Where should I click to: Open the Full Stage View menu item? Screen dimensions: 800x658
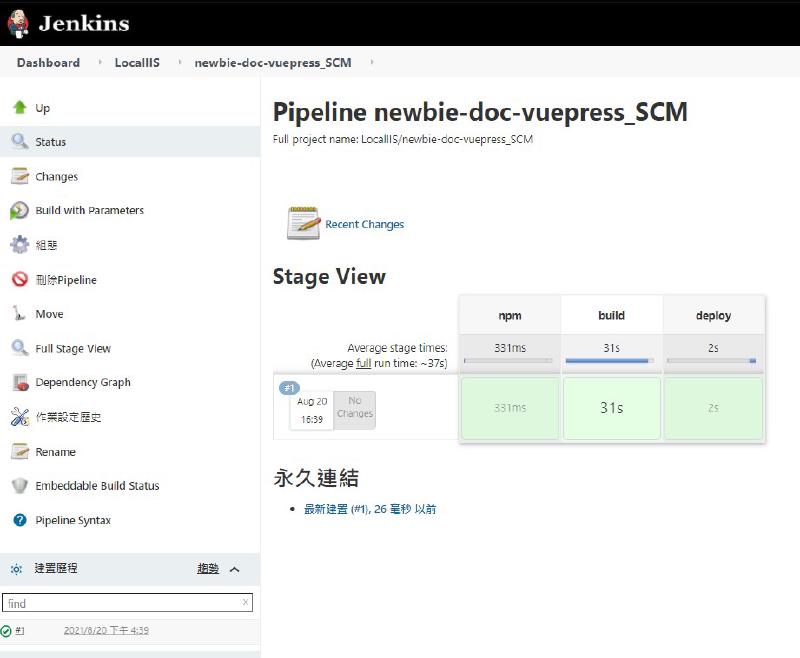73,349
